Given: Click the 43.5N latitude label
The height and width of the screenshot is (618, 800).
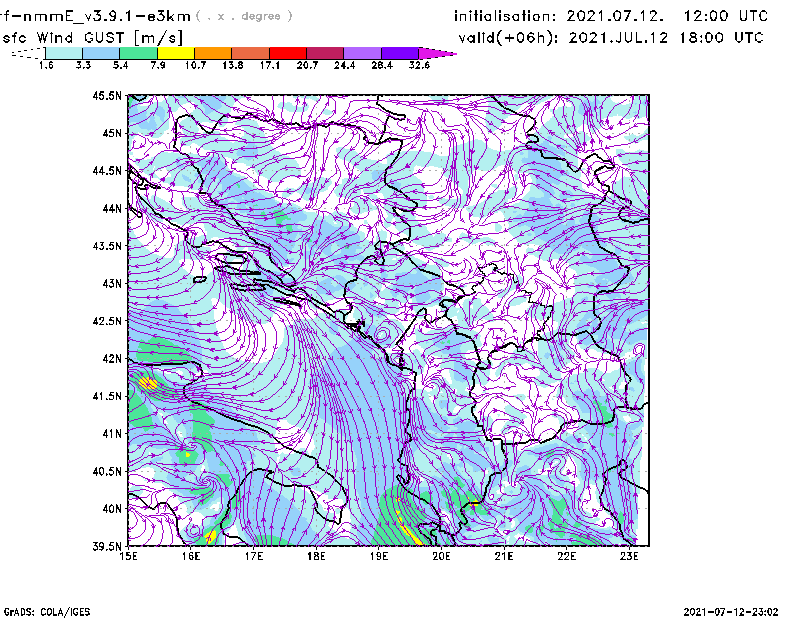Looking at the screenshot, I should 107,246.
